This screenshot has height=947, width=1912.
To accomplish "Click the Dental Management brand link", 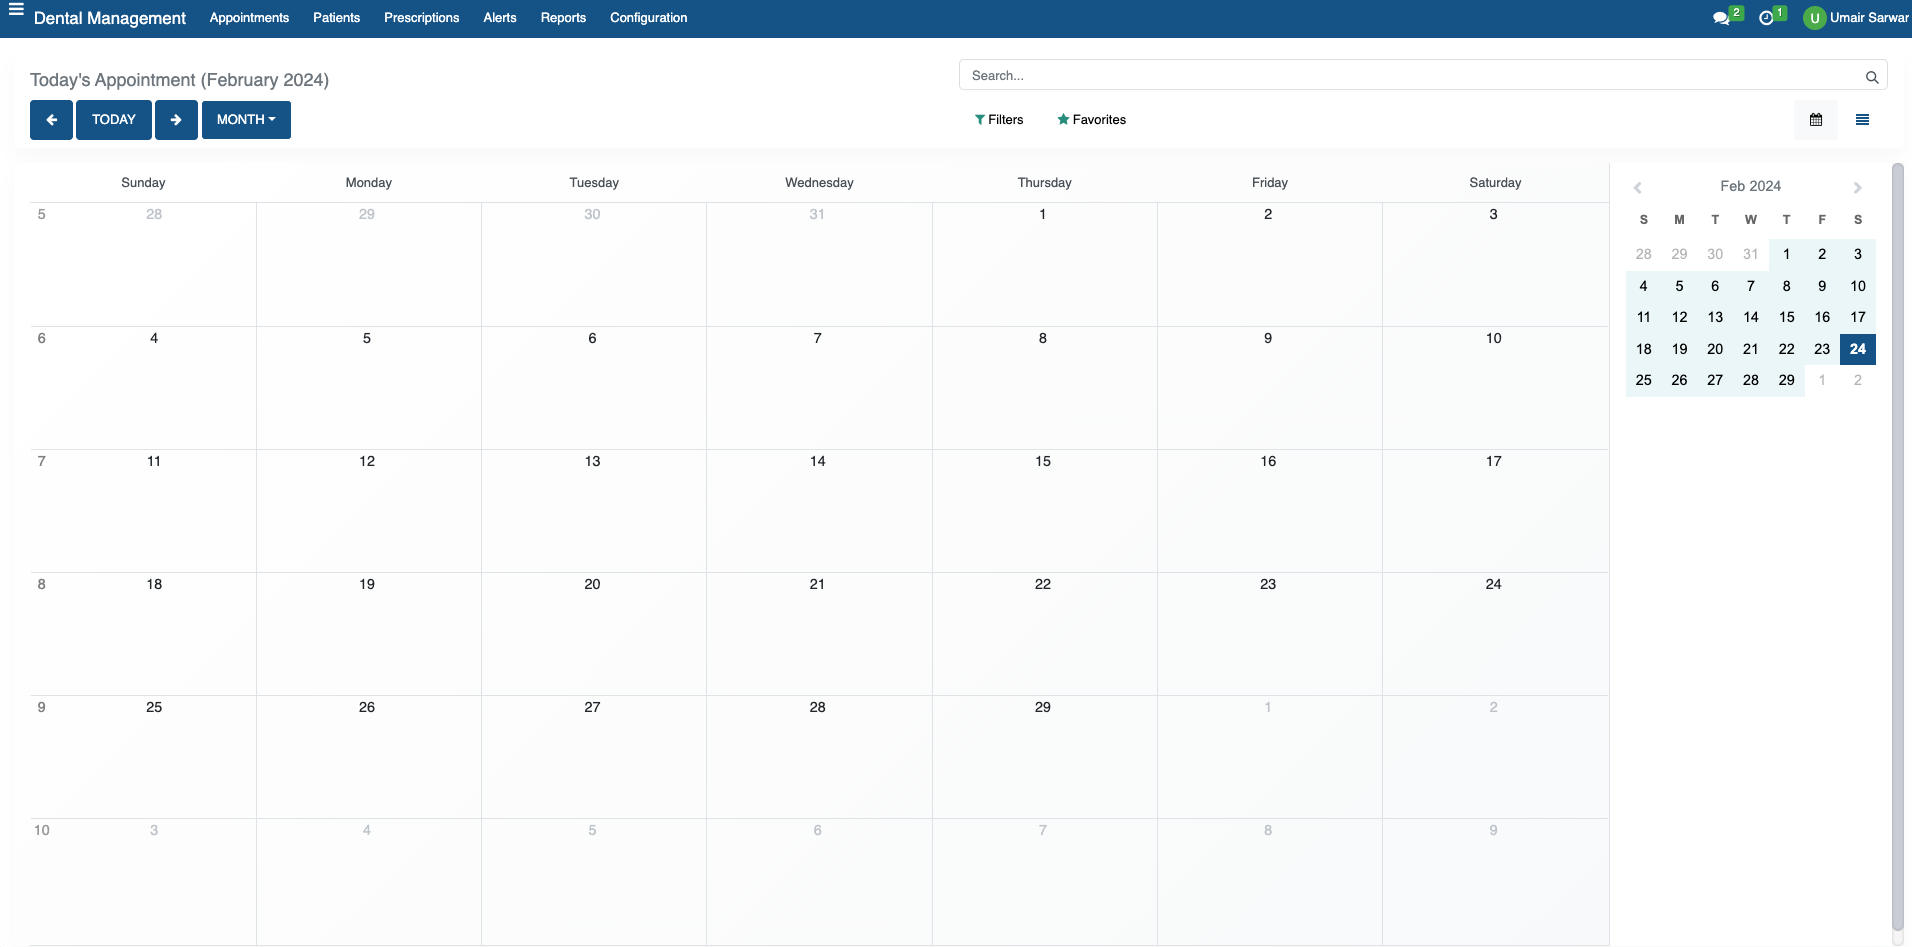I will tap(110, 18).
